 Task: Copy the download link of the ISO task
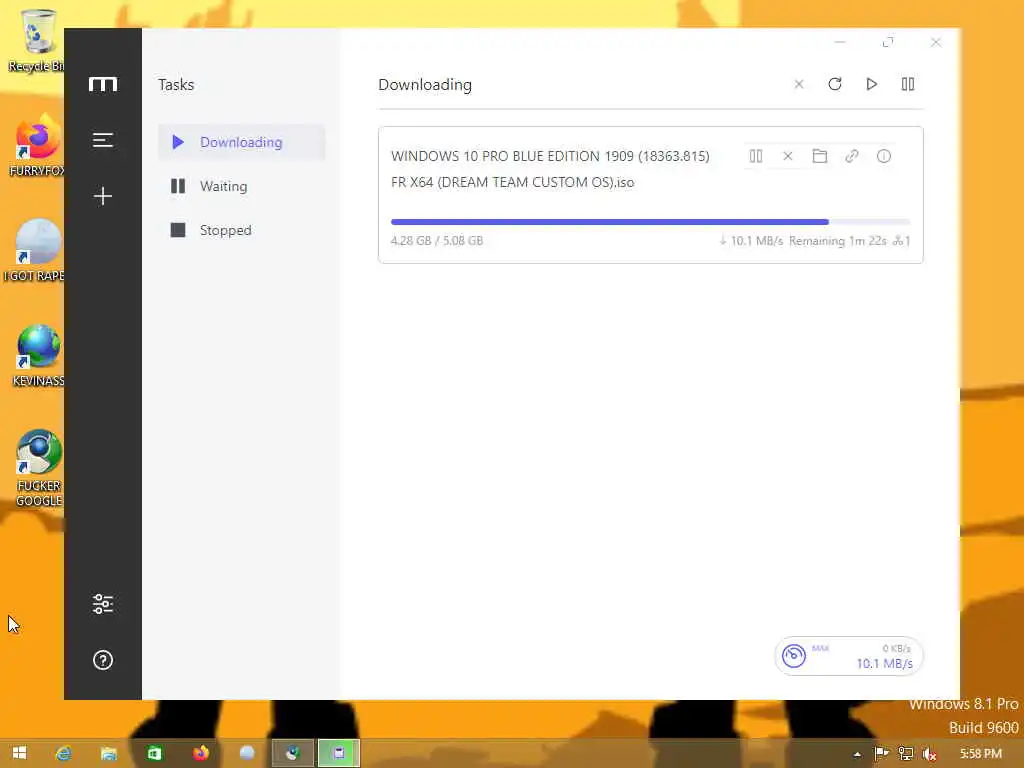coord(852,156)
